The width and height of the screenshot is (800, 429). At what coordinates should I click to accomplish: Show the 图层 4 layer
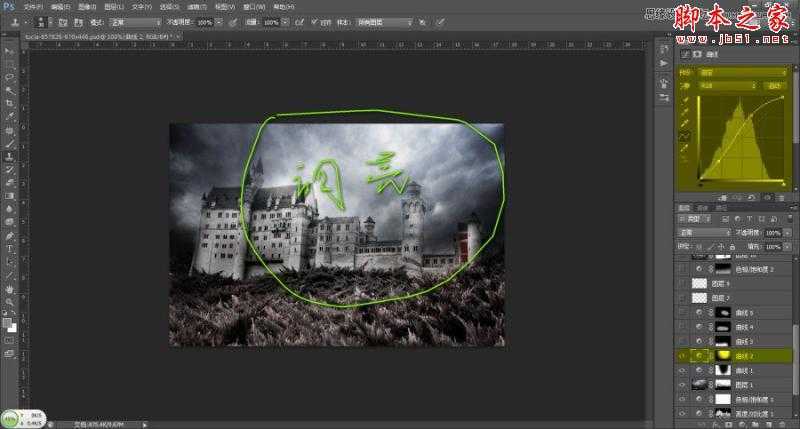point(683,284)
